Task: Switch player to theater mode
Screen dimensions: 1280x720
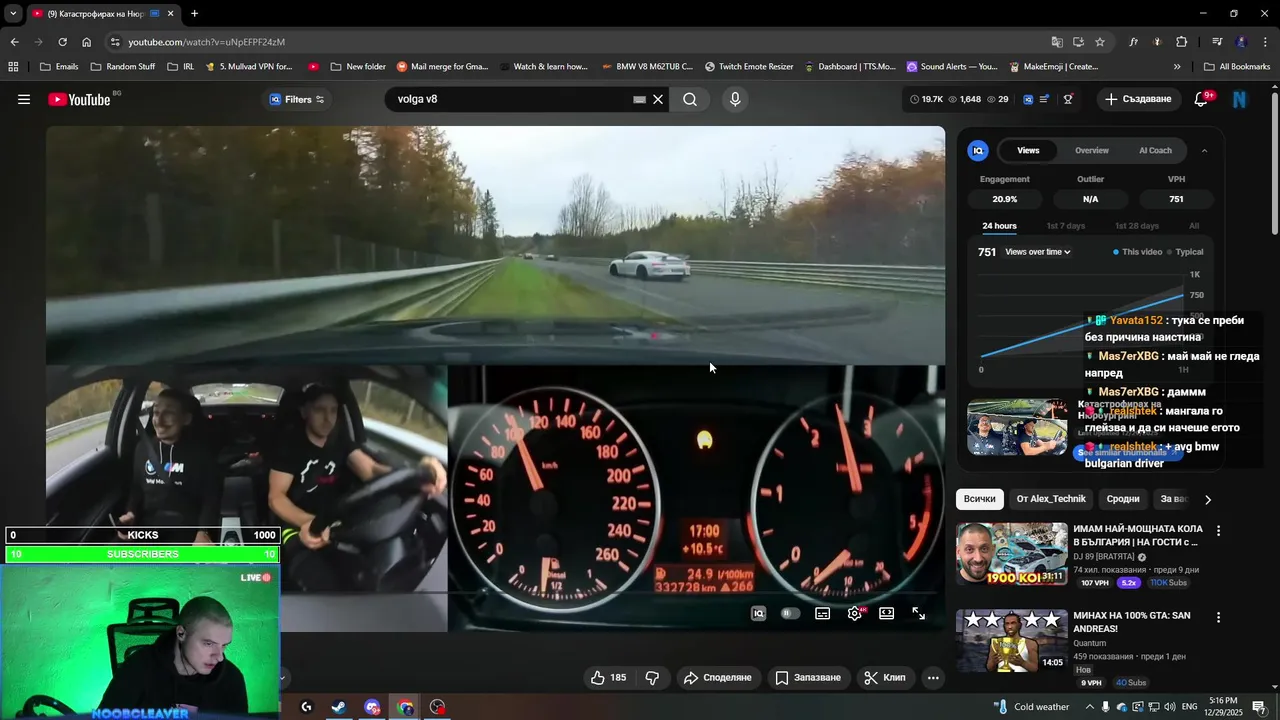Action: tap(886, 613)
